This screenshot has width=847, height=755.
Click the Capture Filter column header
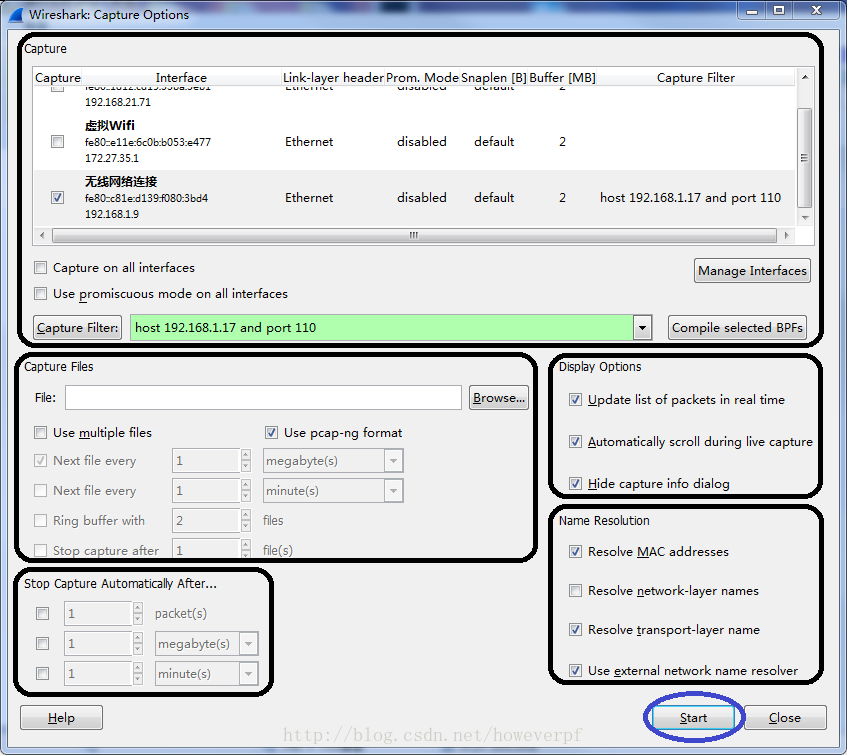(x=696, y=78)
